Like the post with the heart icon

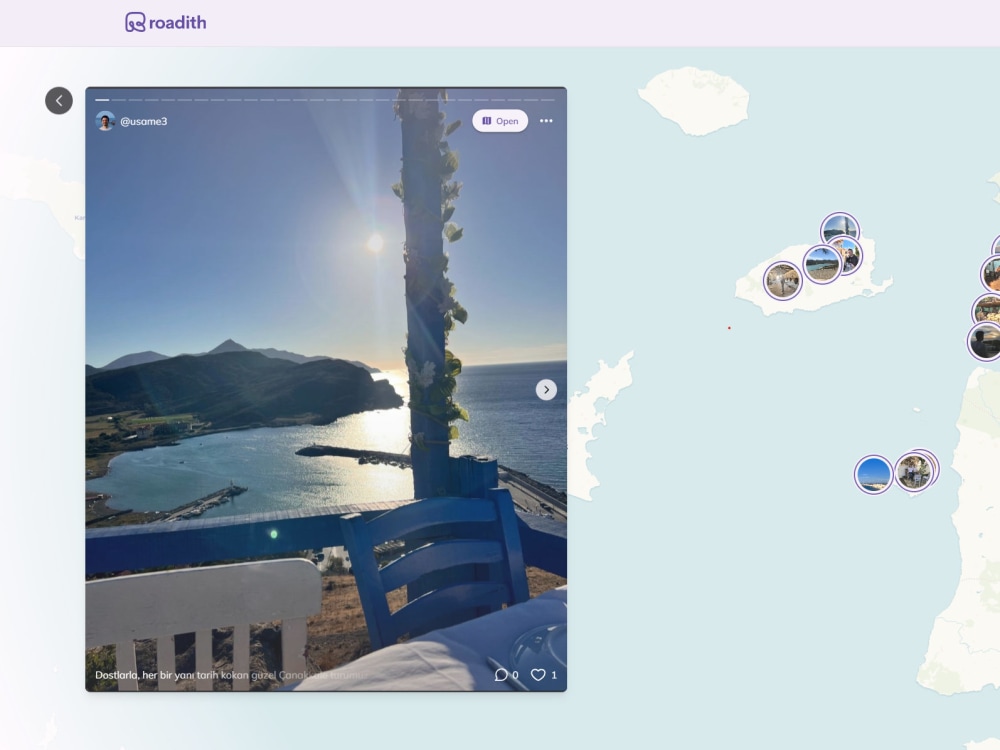coord(538,675)
